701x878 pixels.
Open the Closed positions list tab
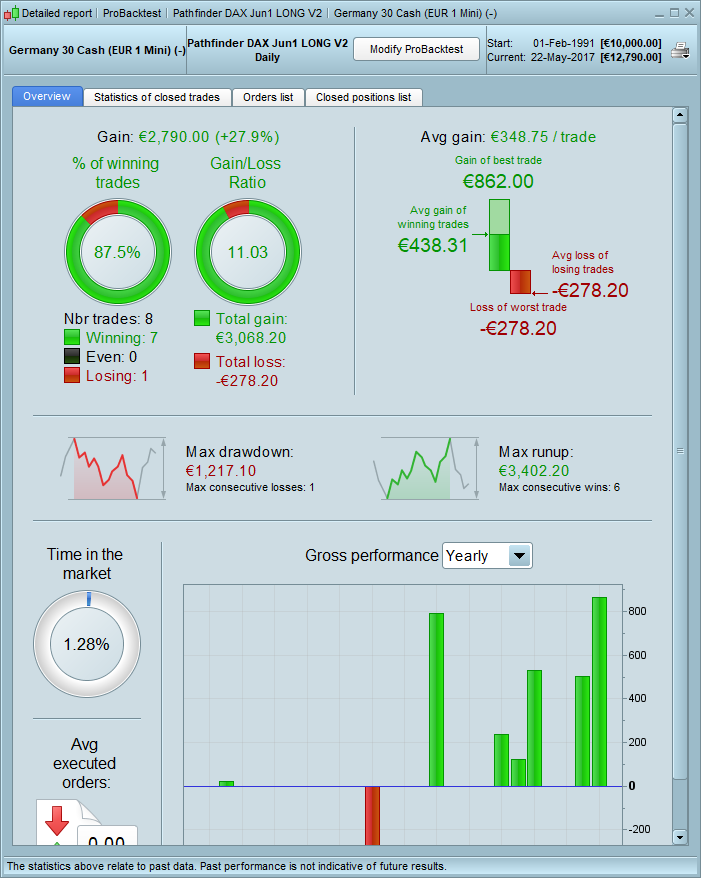[x=363, y=97]
